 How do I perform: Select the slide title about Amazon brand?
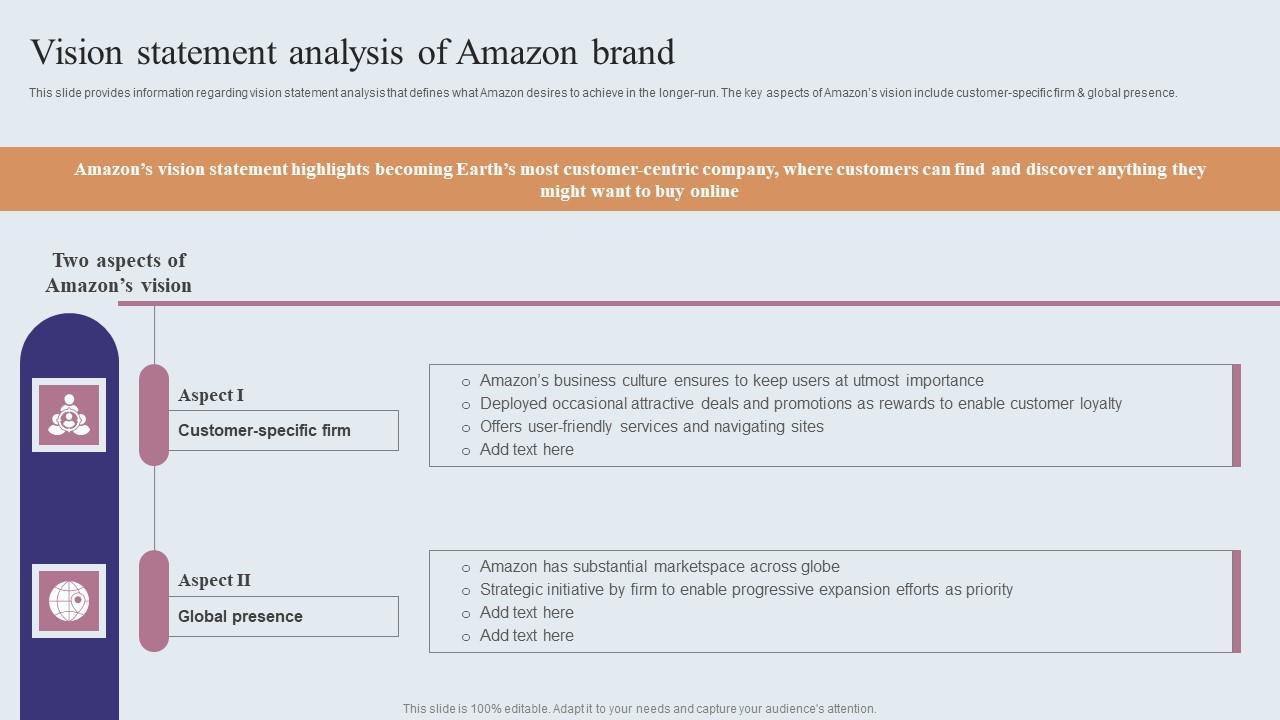pos(352,52)
